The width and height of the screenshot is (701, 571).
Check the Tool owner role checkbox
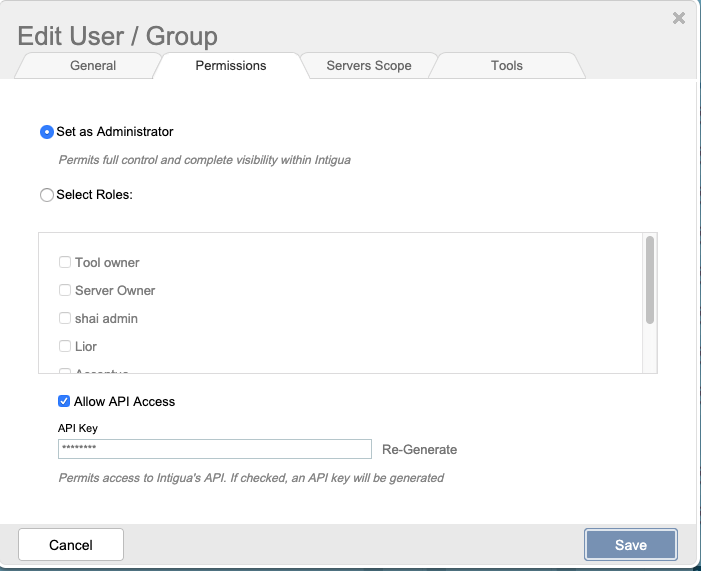coord(65,262)
